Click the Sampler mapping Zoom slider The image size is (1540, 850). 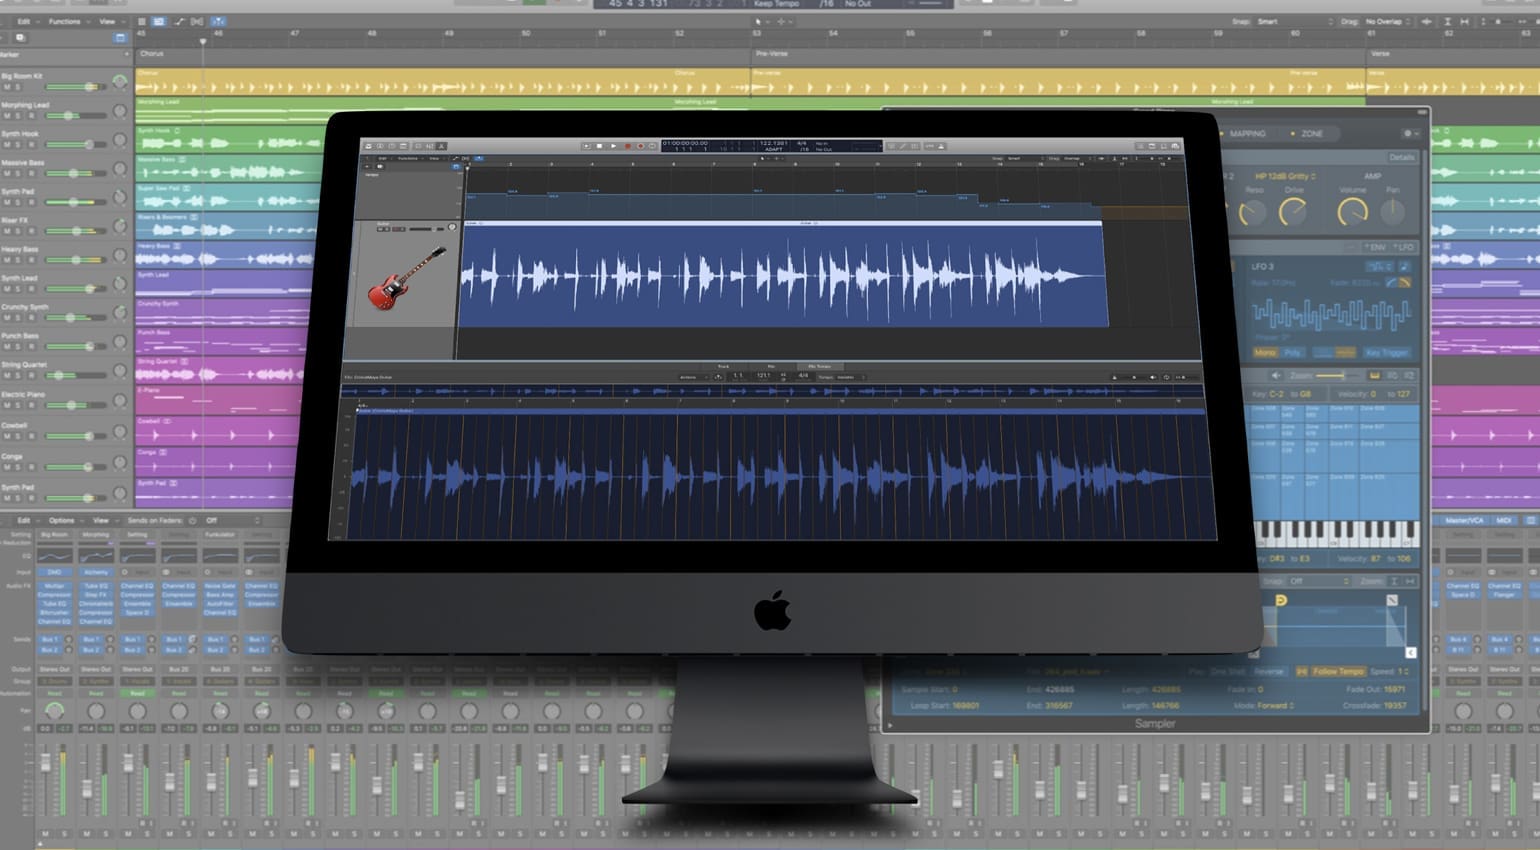point(1337,375)
